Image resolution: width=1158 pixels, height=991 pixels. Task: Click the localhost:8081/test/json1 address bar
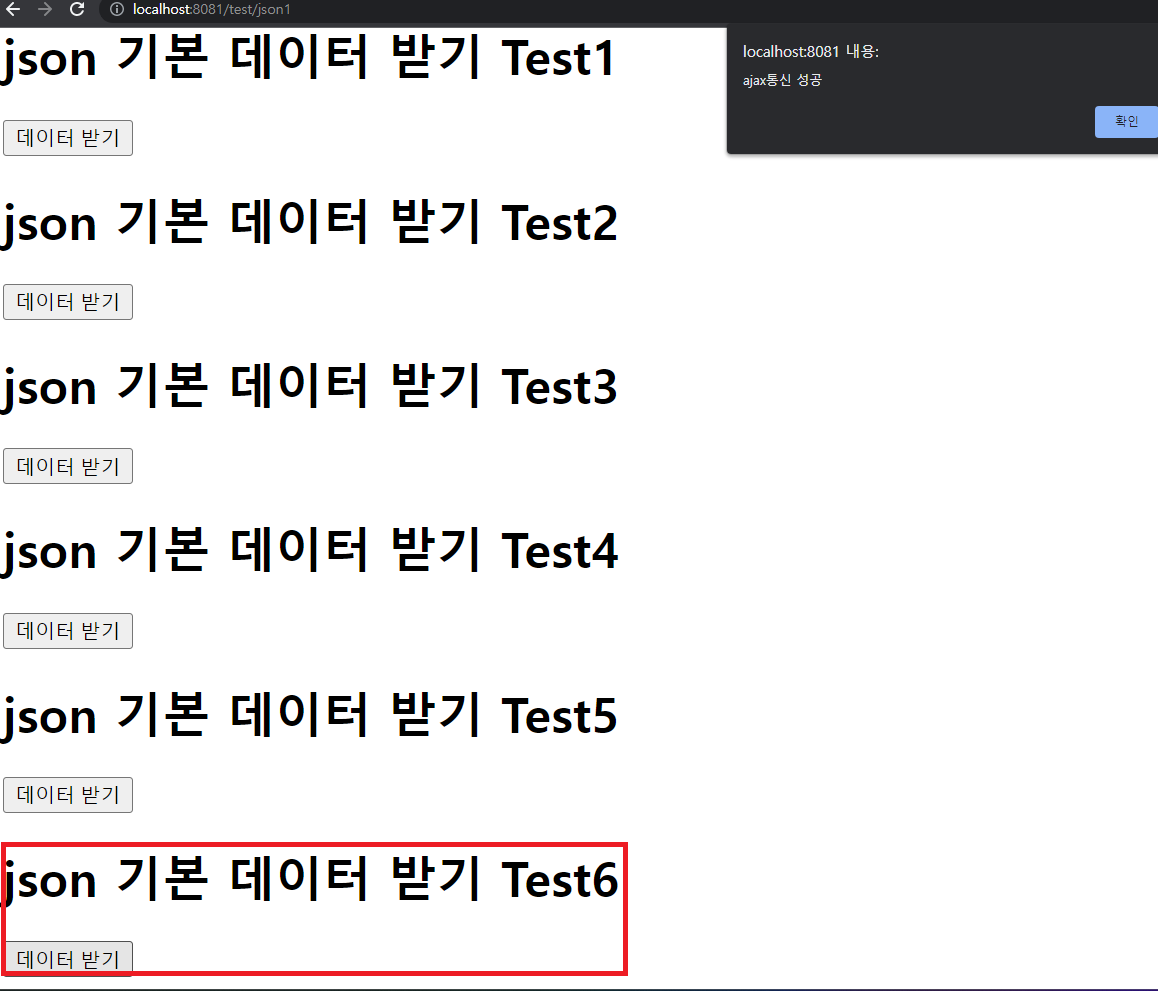pyautogui.click(x=628, y=10)
